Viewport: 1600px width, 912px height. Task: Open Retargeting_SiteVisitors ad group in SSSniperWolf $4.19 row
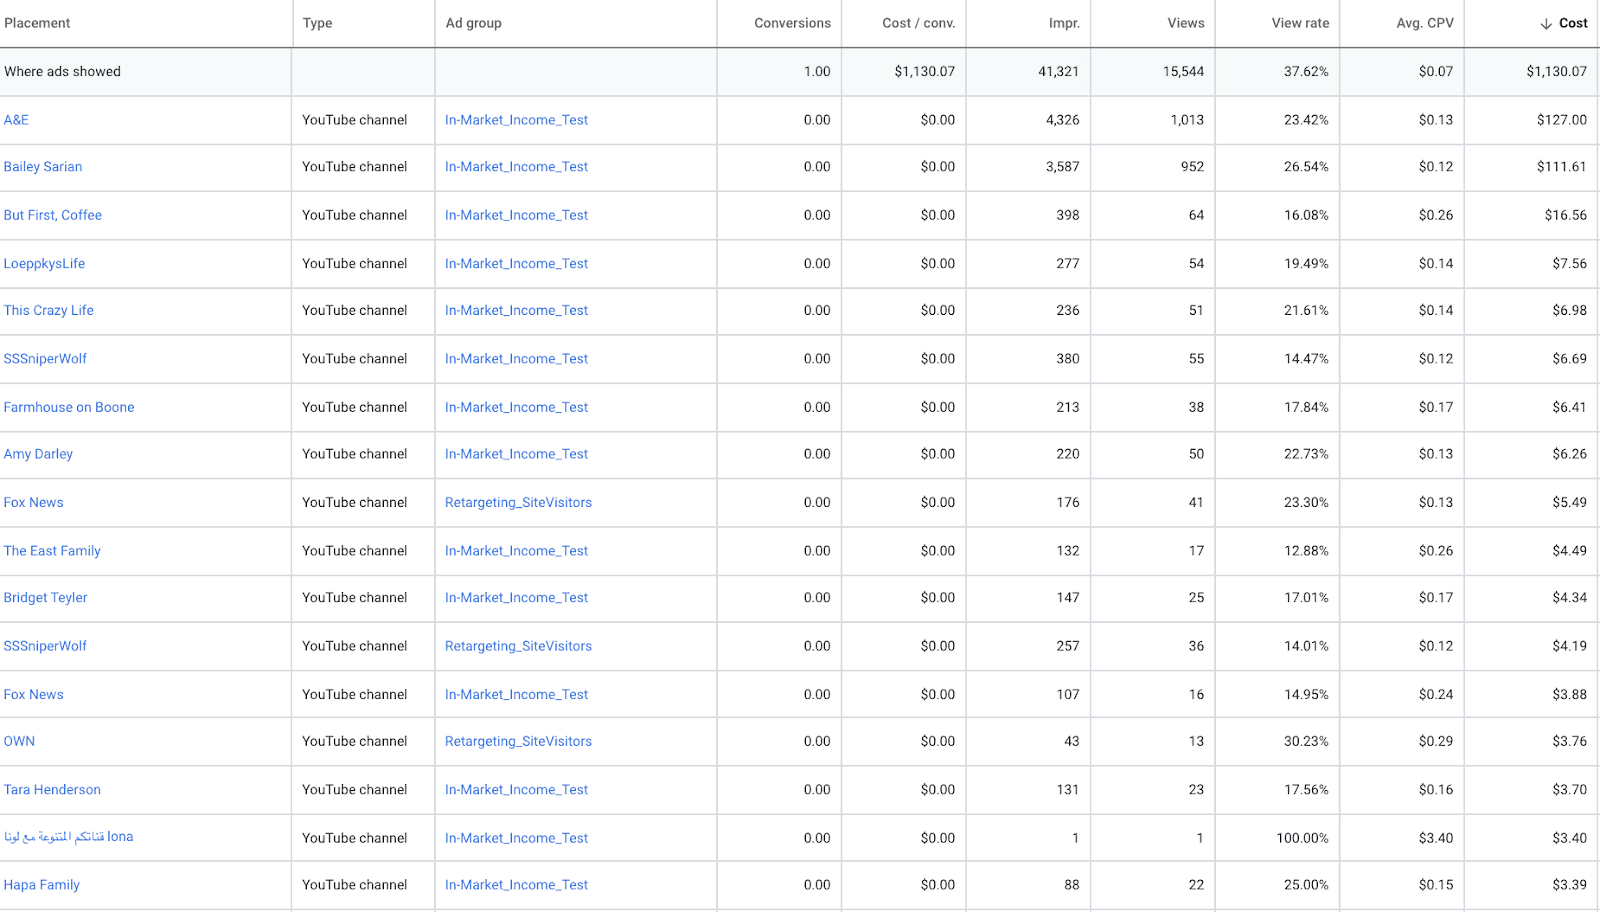point(518,647)
